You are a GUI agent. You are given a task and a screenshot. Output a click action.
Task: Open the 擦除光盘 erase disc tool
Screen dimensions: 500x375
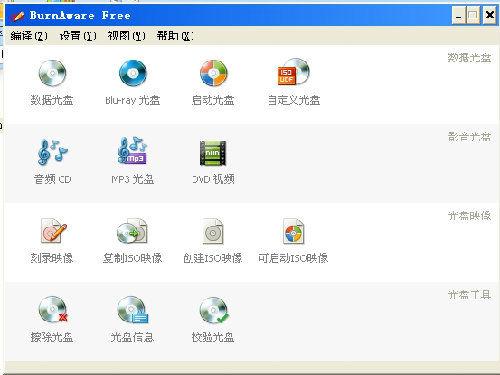tap(53, 310)
